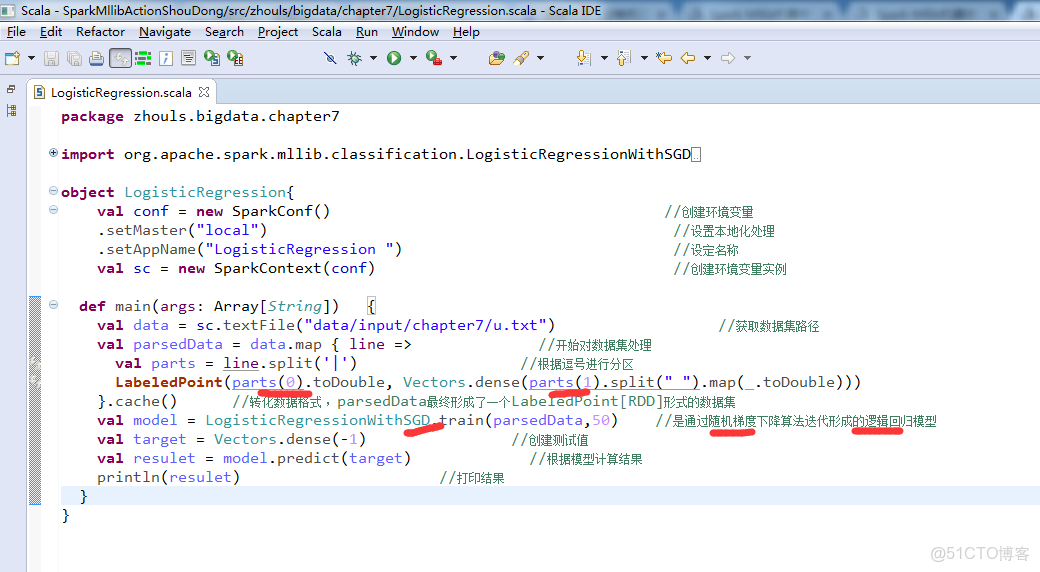The height and width of the screenshot is (572, 1040).
Task: Collapse the val conf folding marker
Action: pyautogui.click(x=53, y=210)
